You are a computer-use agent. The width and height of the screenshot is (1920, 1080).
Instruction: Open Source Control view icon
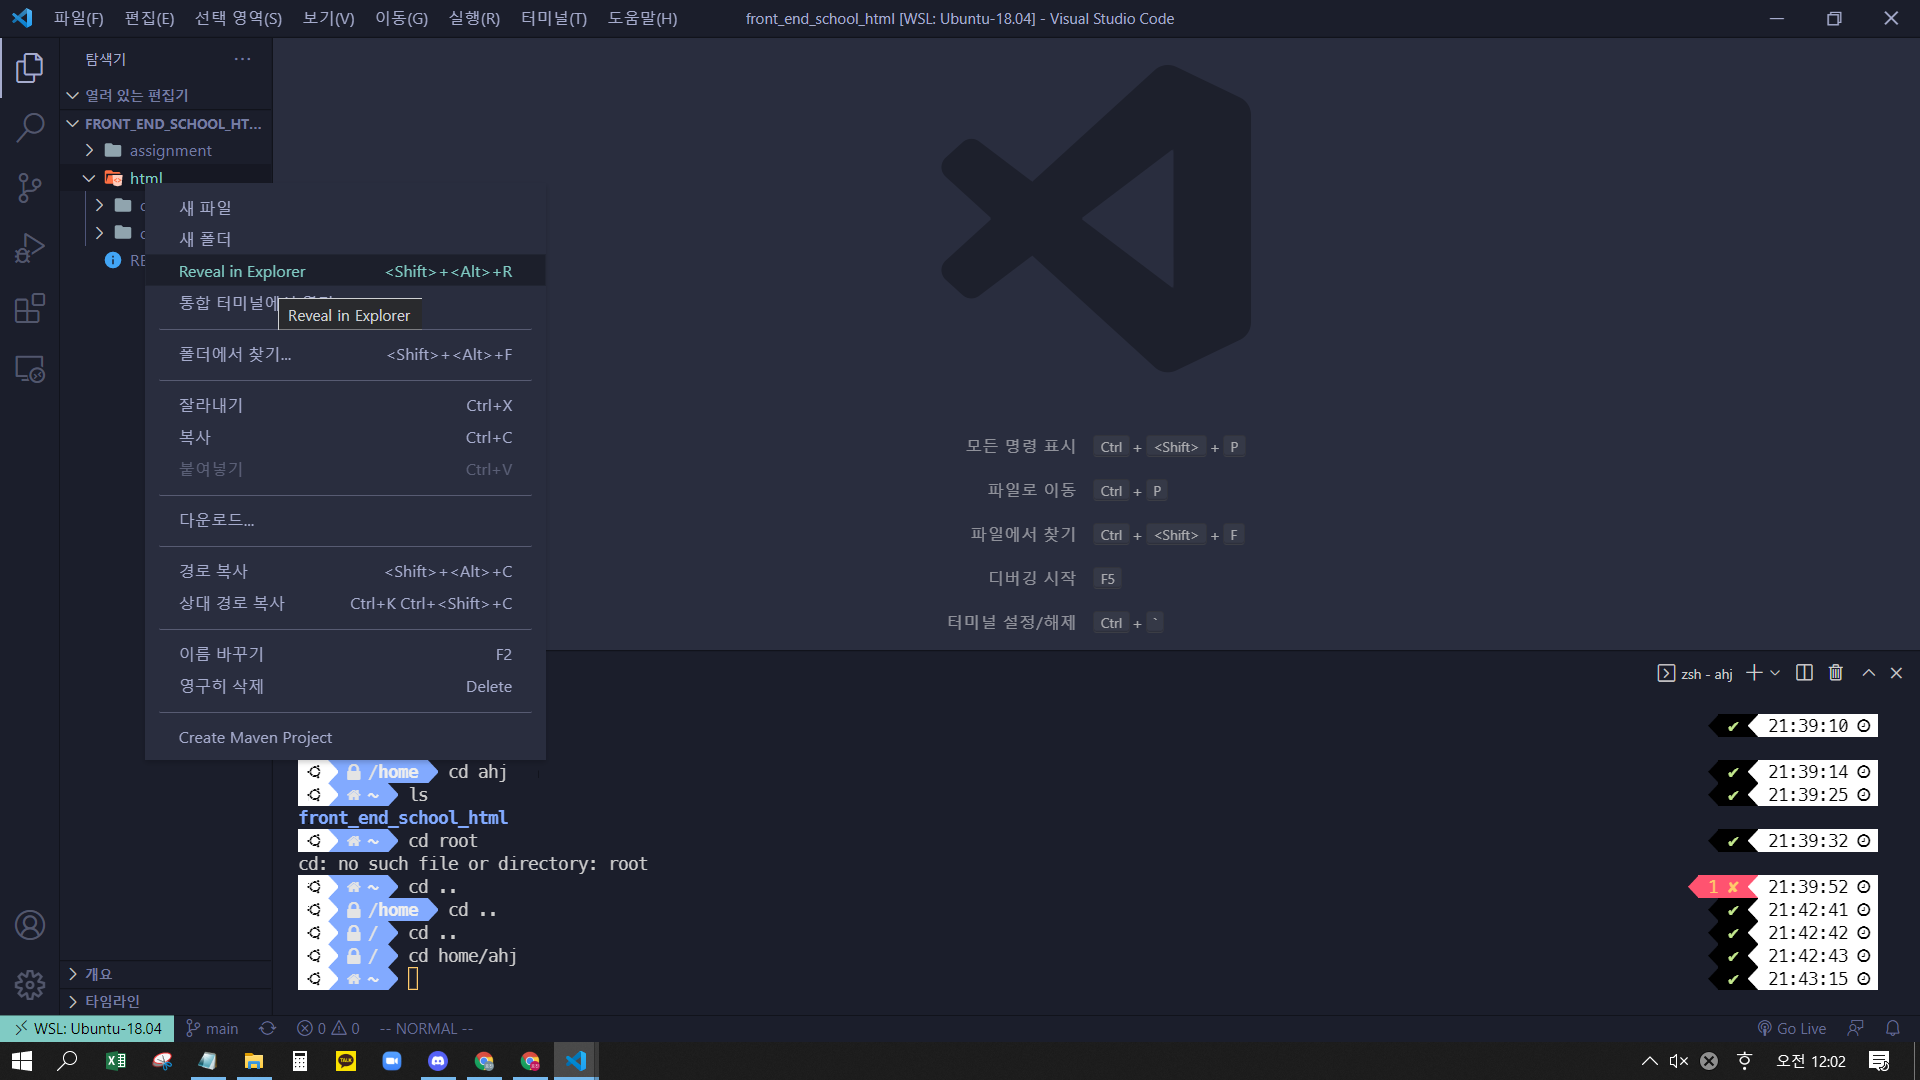pos(30,187)
